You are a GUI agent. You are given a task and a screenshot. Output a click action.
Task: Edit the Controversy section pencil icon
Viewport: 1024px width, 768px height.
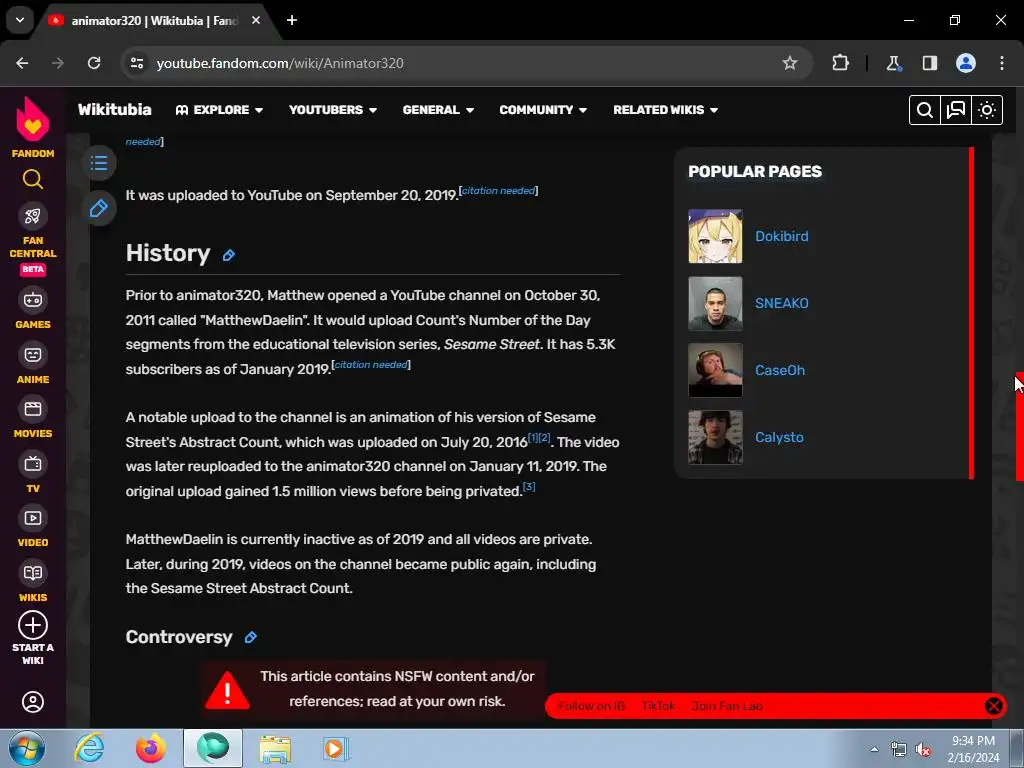click(x=250, y=637)
